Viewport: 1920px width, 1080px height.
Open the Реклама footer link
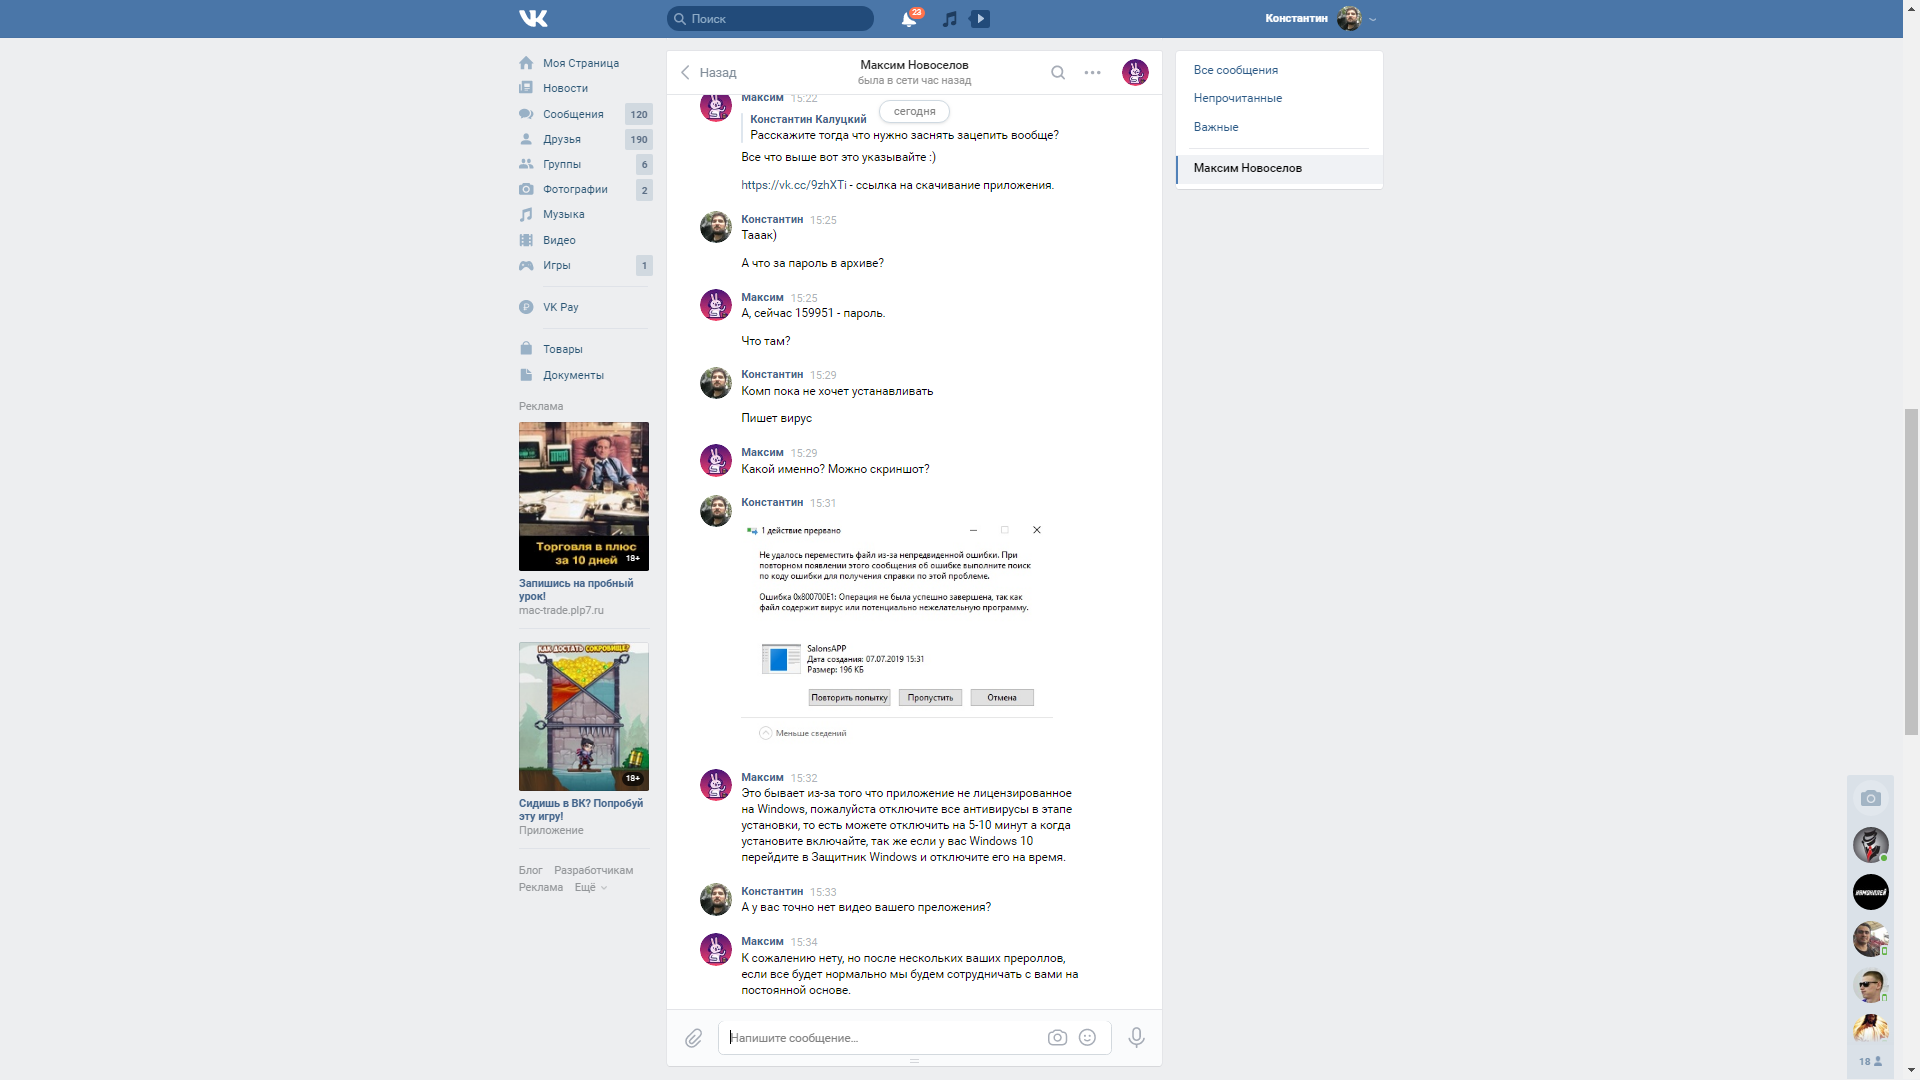[x=541, y=887]
